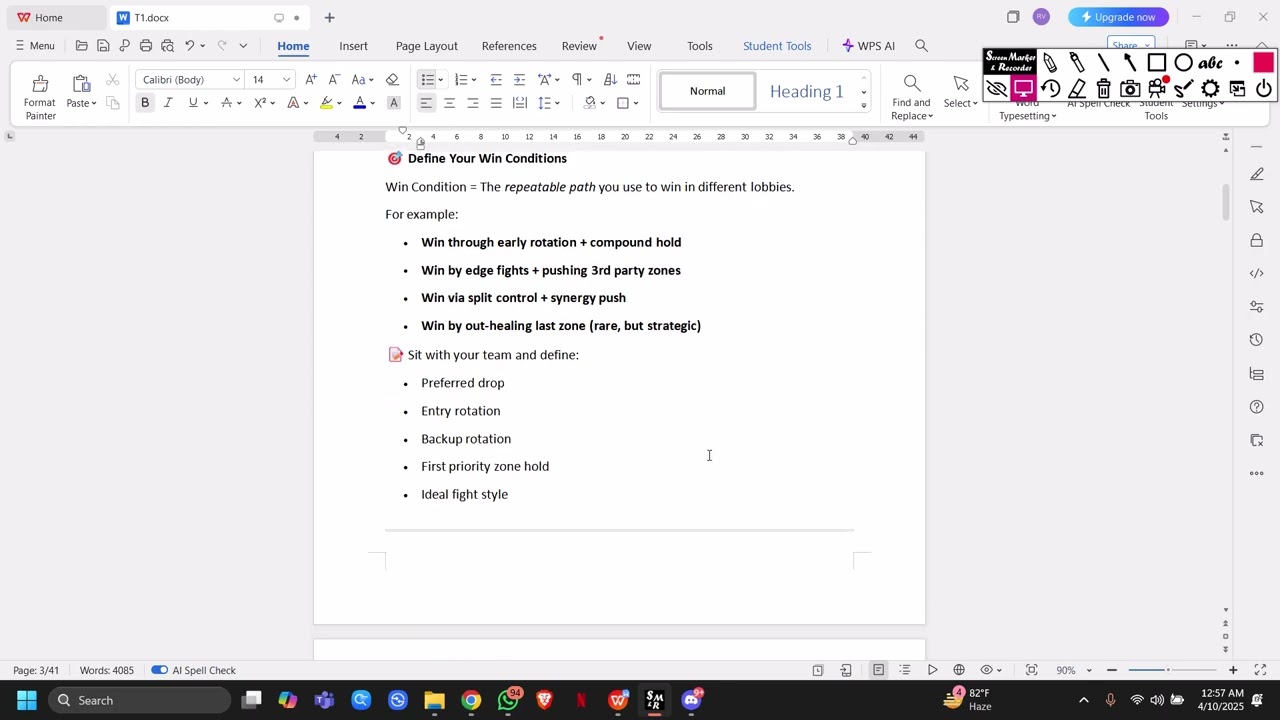
Task: Go to the Review tab
Action: [x=579, y=46]
